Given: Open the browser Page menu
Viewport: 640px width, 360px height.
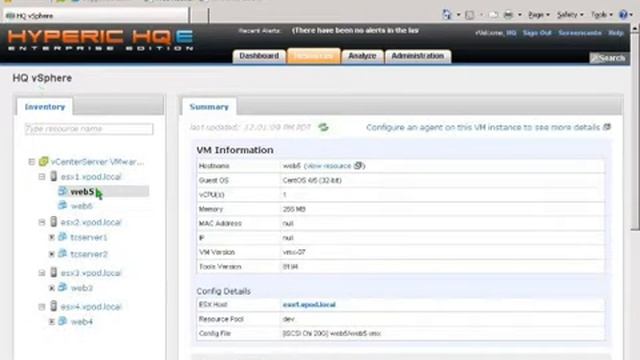Looking at the screenshot, I should 539,15.
